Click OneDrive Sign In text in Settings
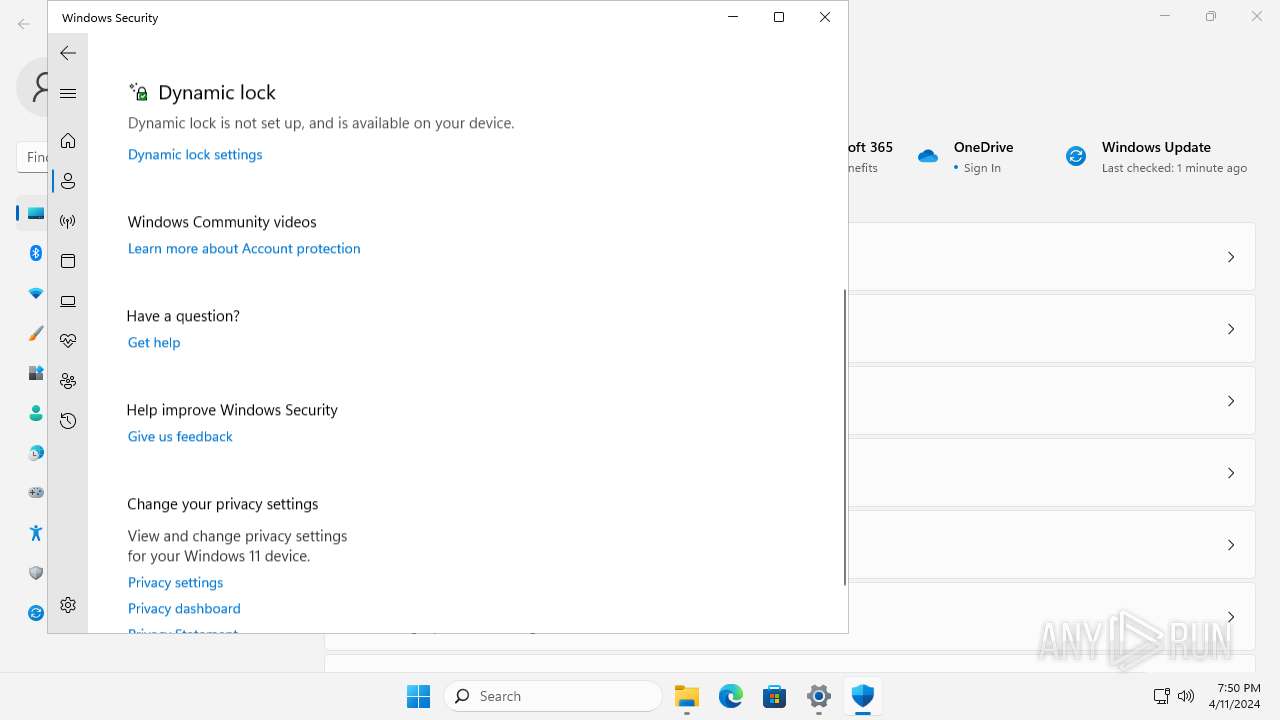Viewport: 1280px width, 720px height. 982,168
